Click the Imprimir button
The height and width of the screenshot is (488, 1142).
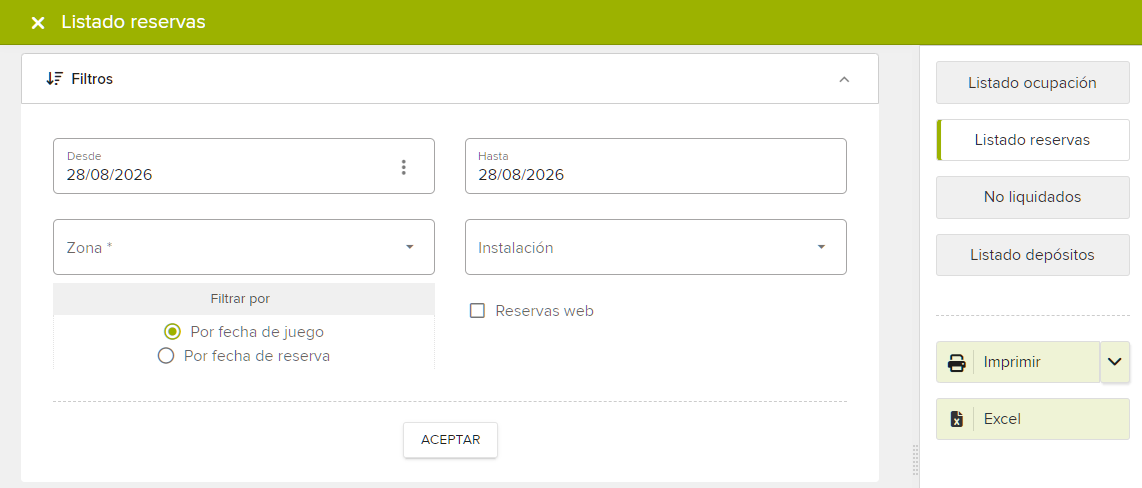1017,362
